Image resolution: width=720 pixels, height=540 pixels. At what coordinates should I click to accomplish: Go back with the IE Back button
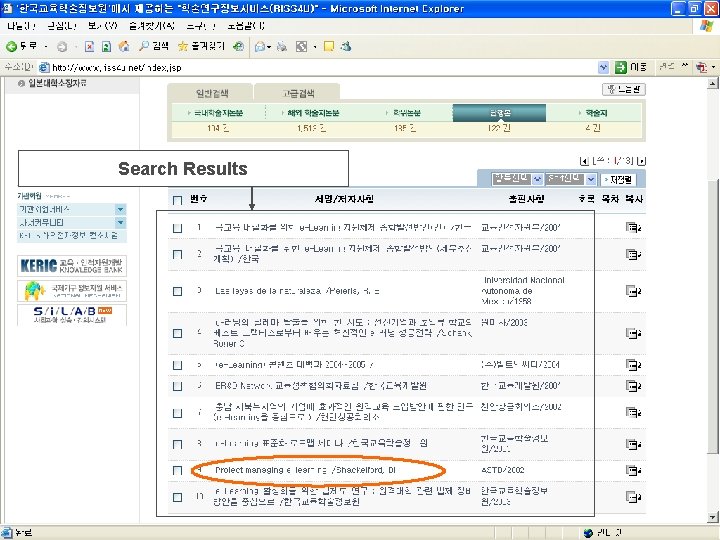pyautogui.click(x=22, y=46)
